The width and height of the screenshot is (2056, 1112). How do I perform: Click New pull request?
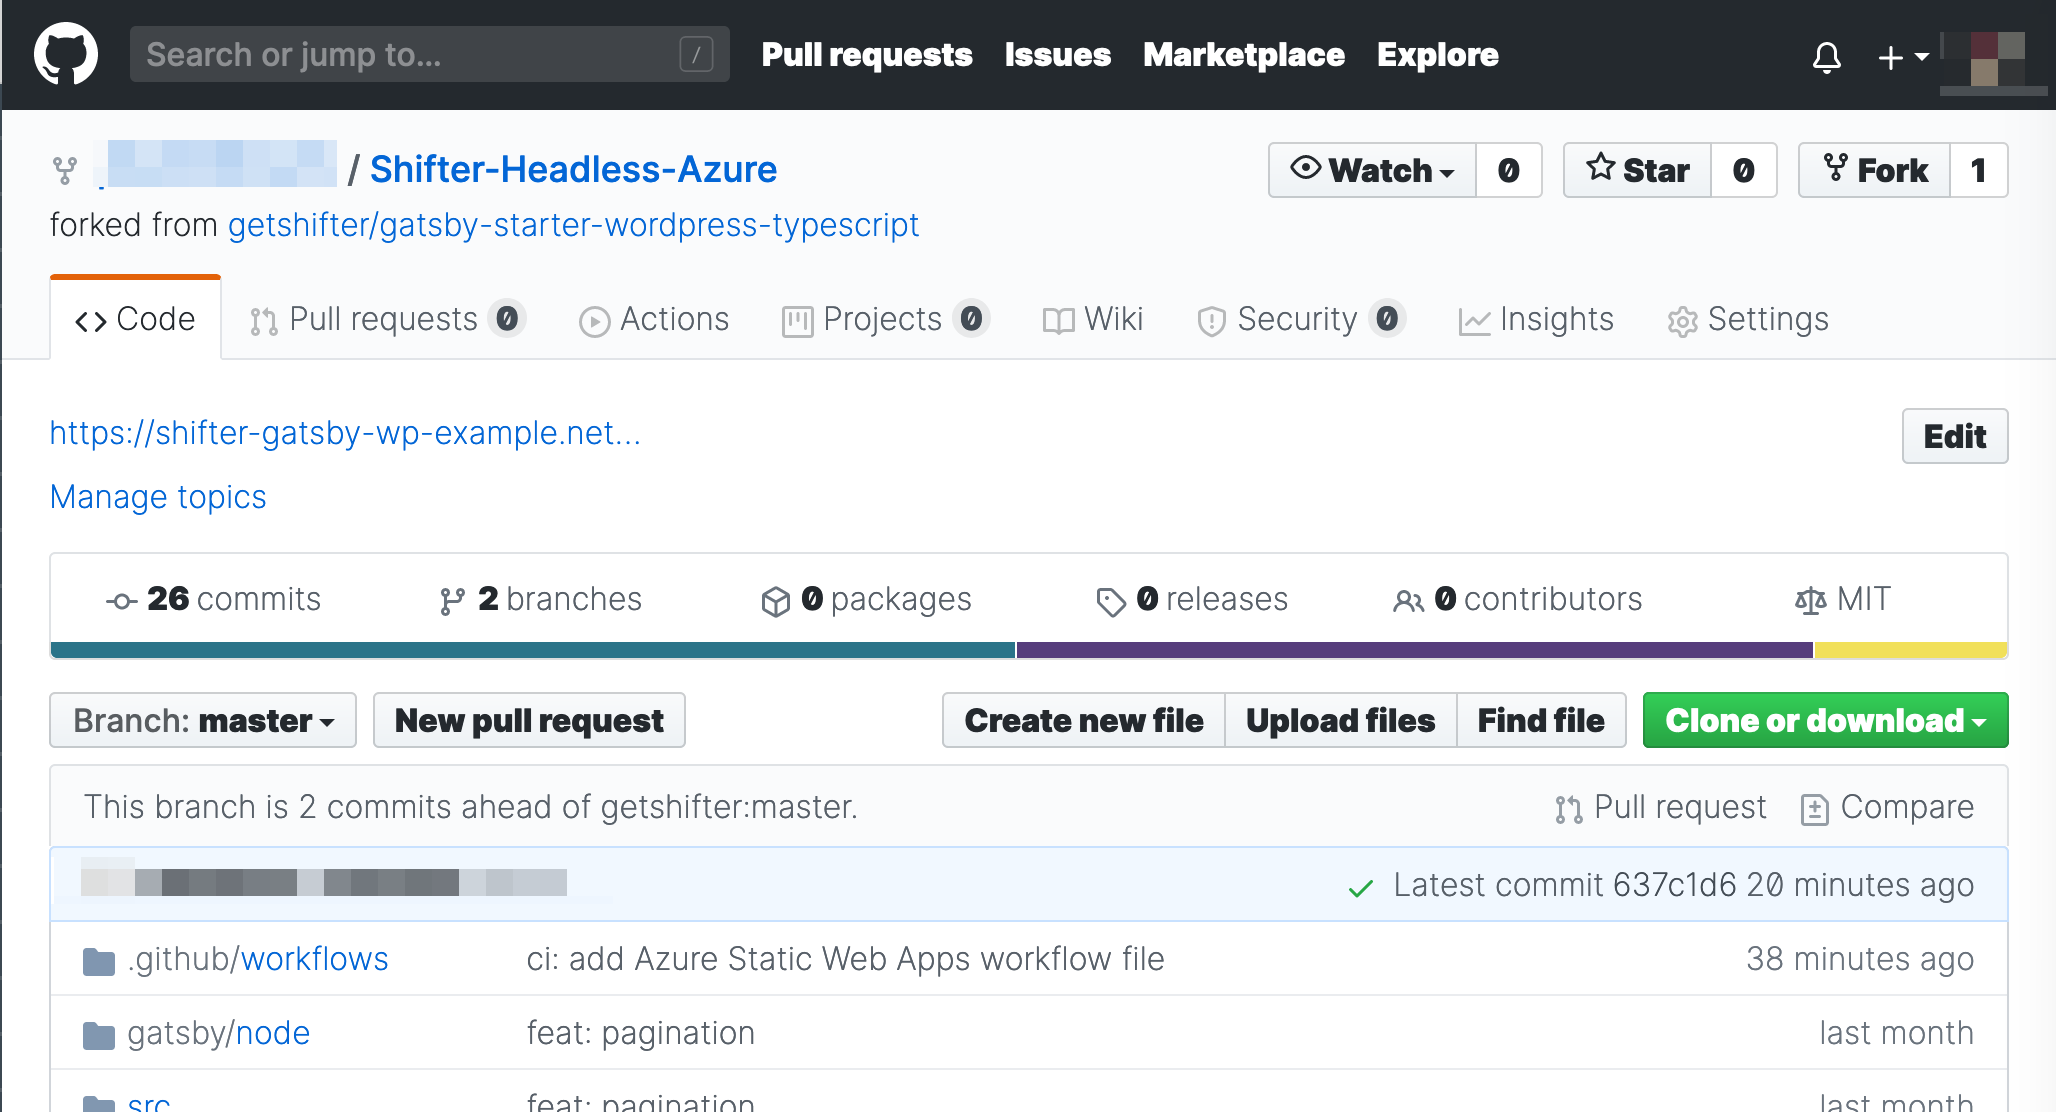[529, 720]
